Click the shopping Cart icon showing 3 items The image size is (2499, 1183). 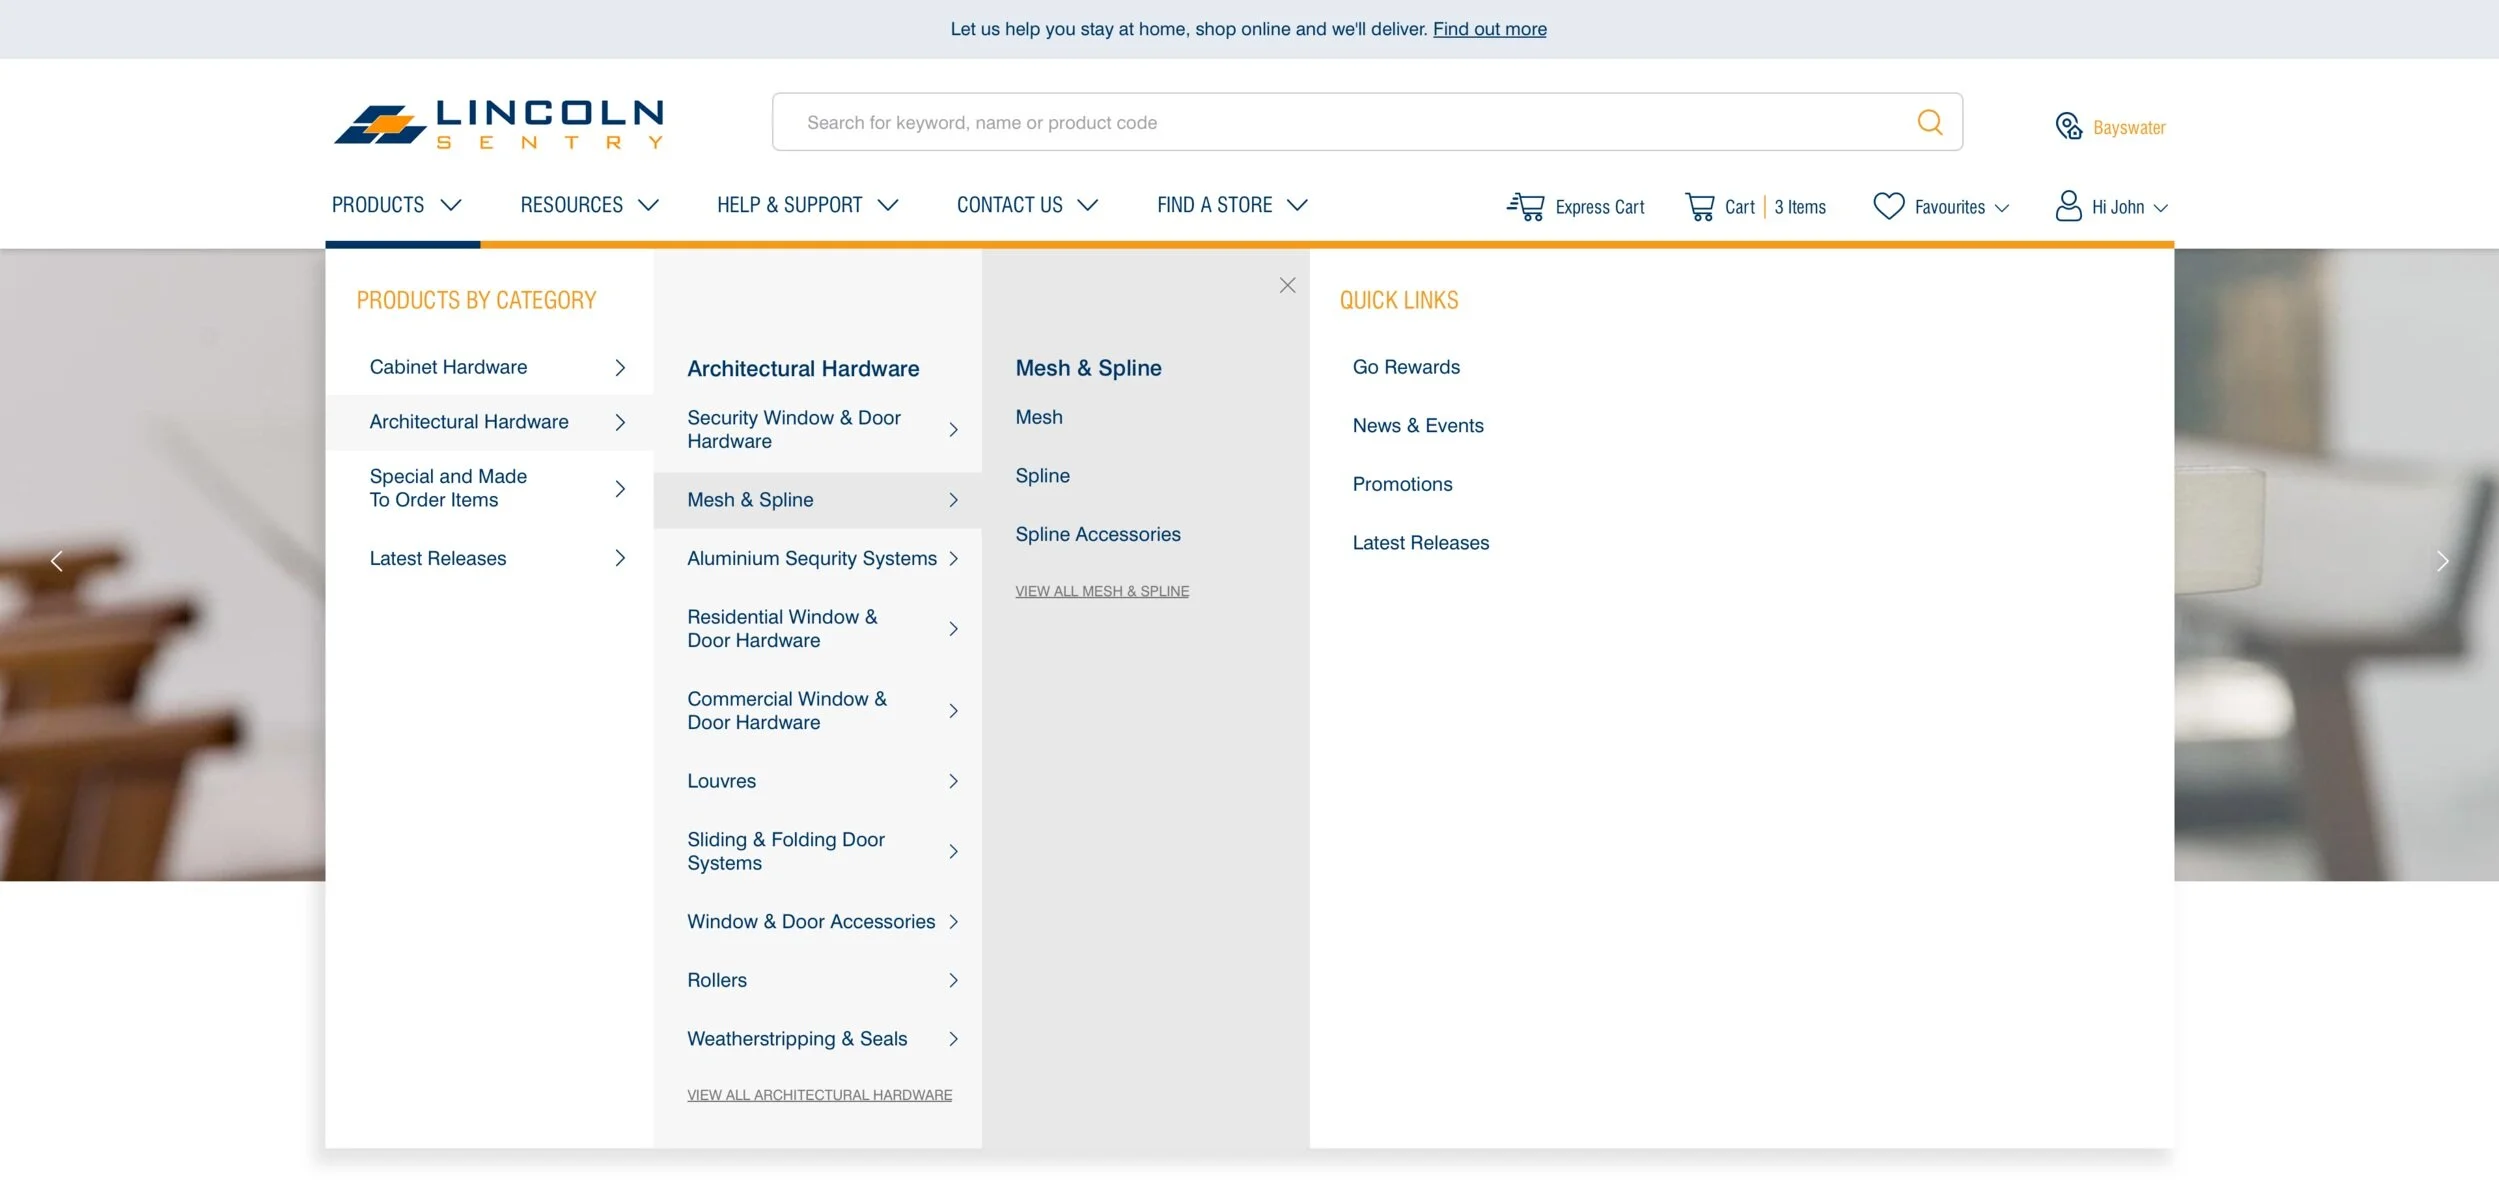pos(1700,206)
